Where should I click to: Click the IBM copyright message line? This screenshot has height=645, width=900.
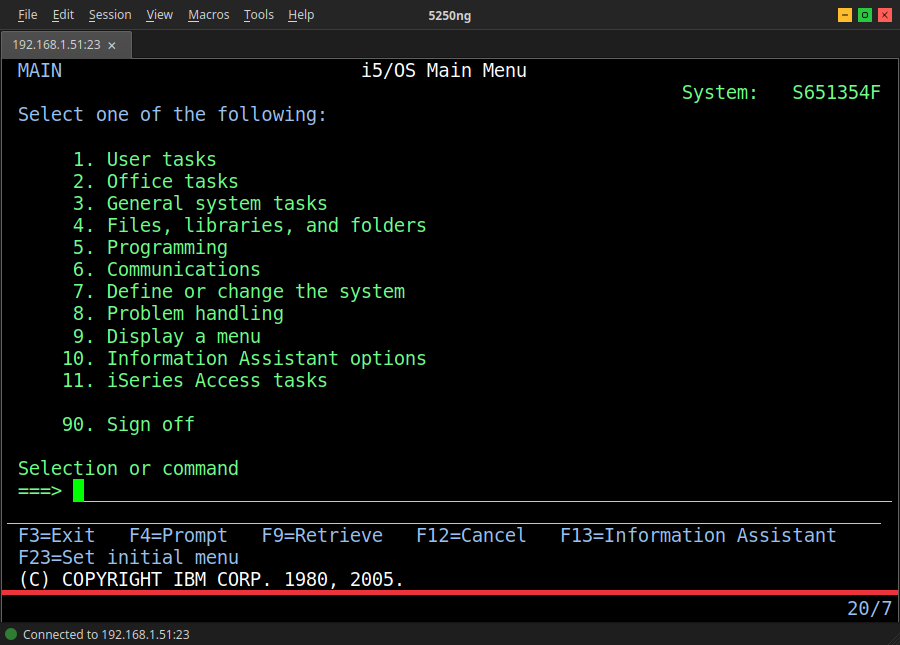pyautogui.click(x=211, y=580)
